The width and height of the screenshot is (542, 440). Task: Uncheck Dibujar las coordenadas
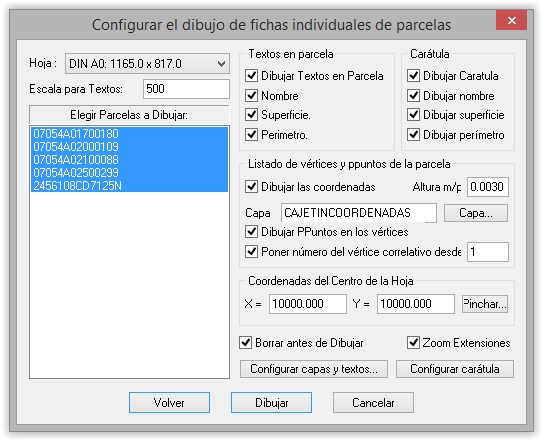[x=251, y=187]
